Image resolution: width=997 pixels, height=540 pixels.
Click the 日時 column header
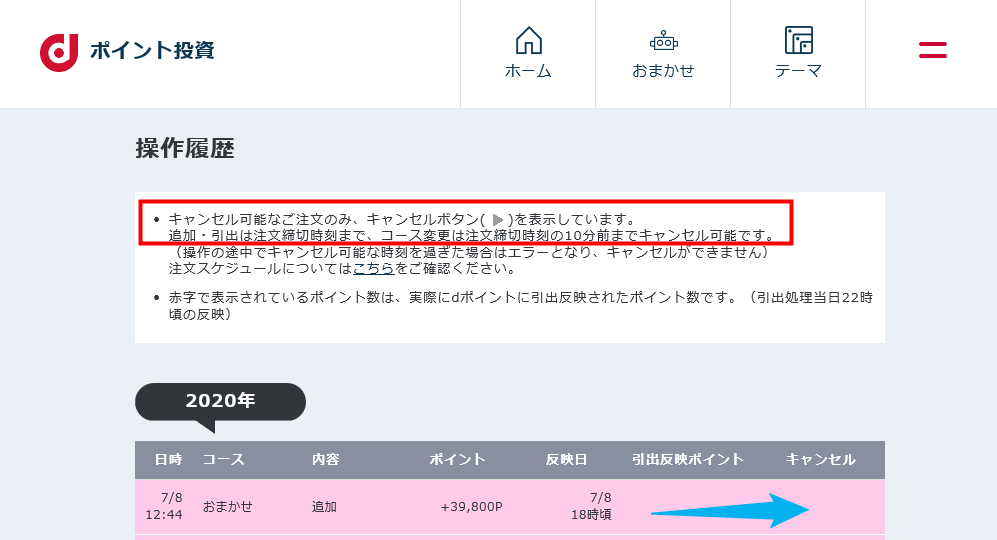click(x=168, y=459)
